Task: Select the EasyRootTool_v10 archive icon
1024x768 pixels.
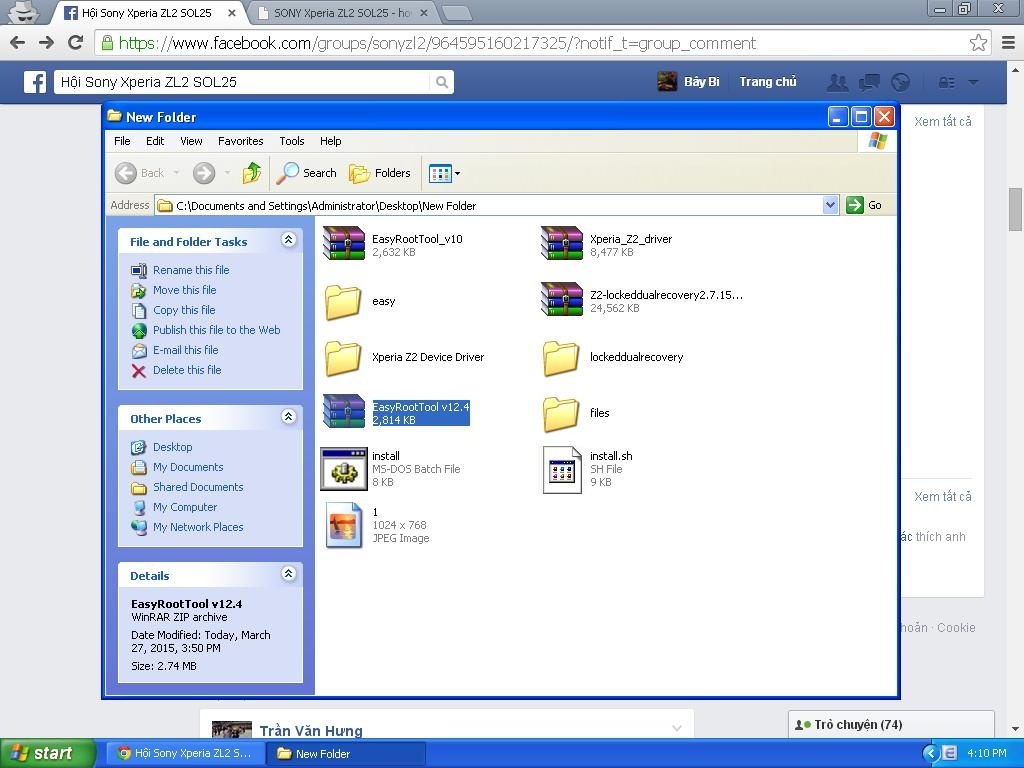Action: (x=344, y=244)
